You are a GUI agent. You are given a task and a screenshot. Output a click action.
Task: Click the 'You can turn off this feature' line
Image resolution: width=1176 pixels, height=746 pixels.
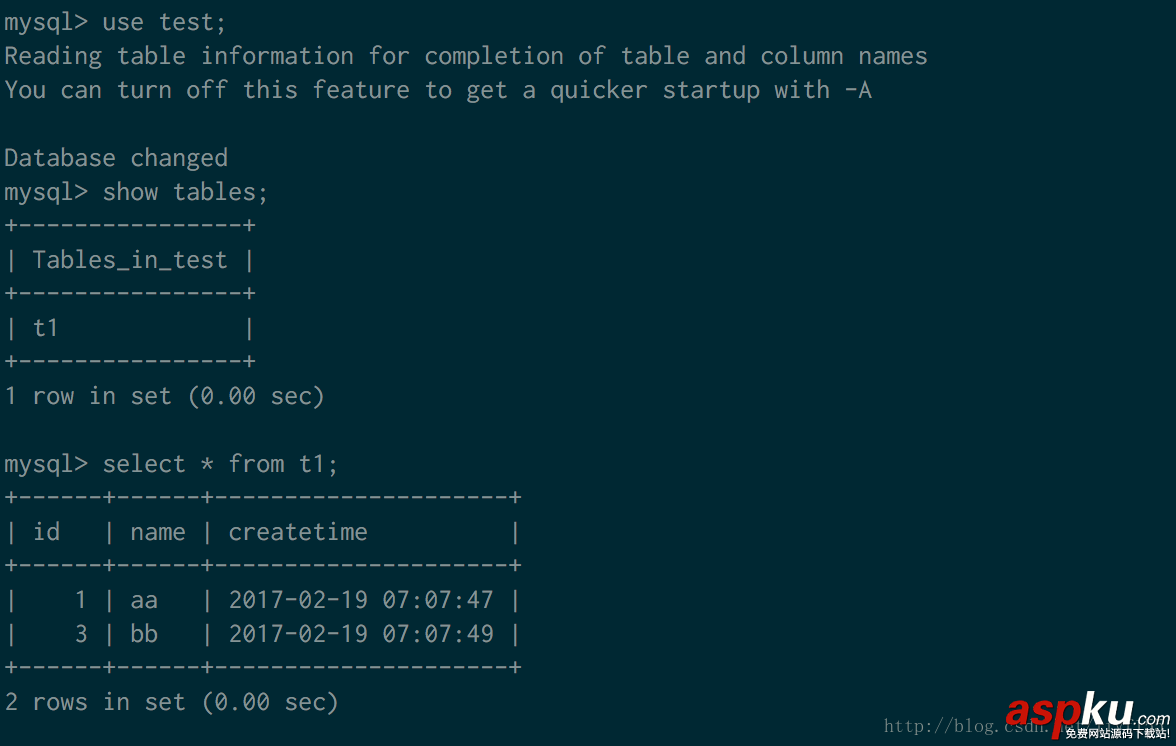pos(438,90)
